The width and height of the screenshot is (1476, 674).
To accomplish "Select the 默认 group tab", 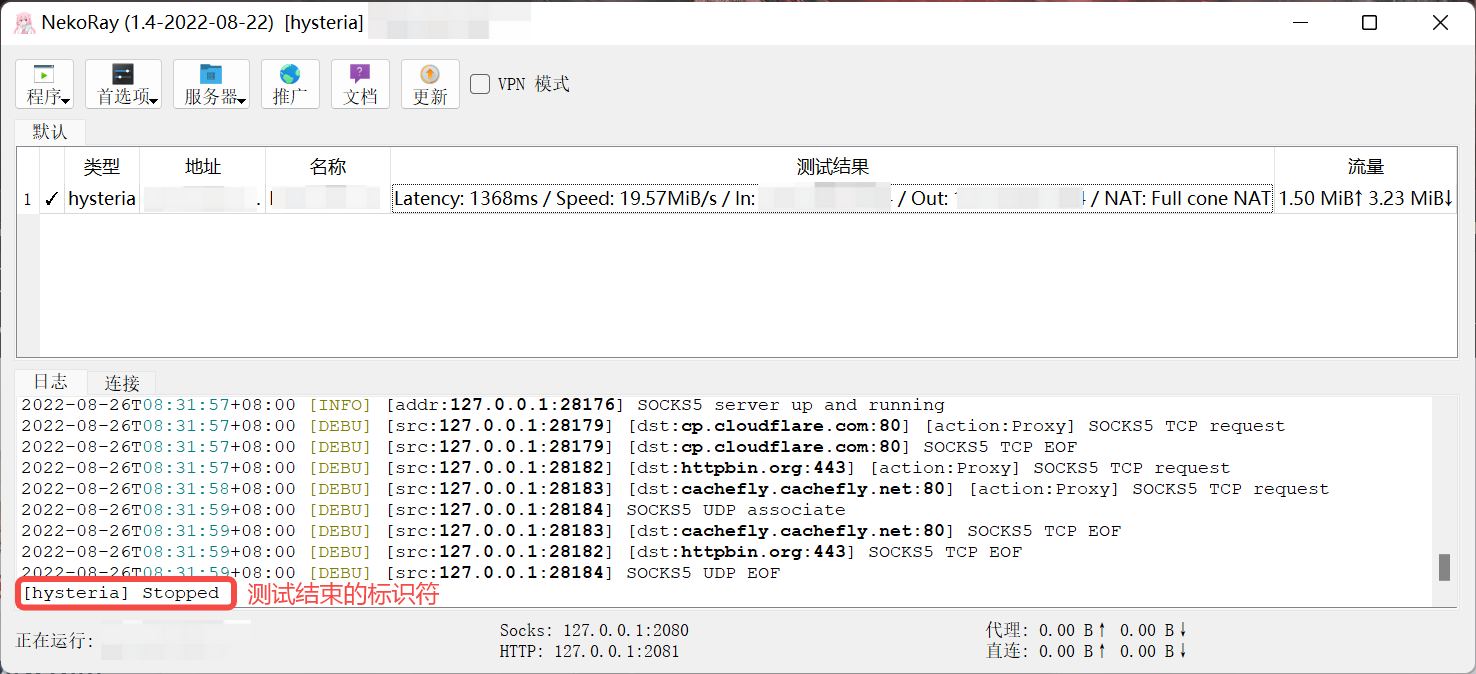I will (49, 132).
